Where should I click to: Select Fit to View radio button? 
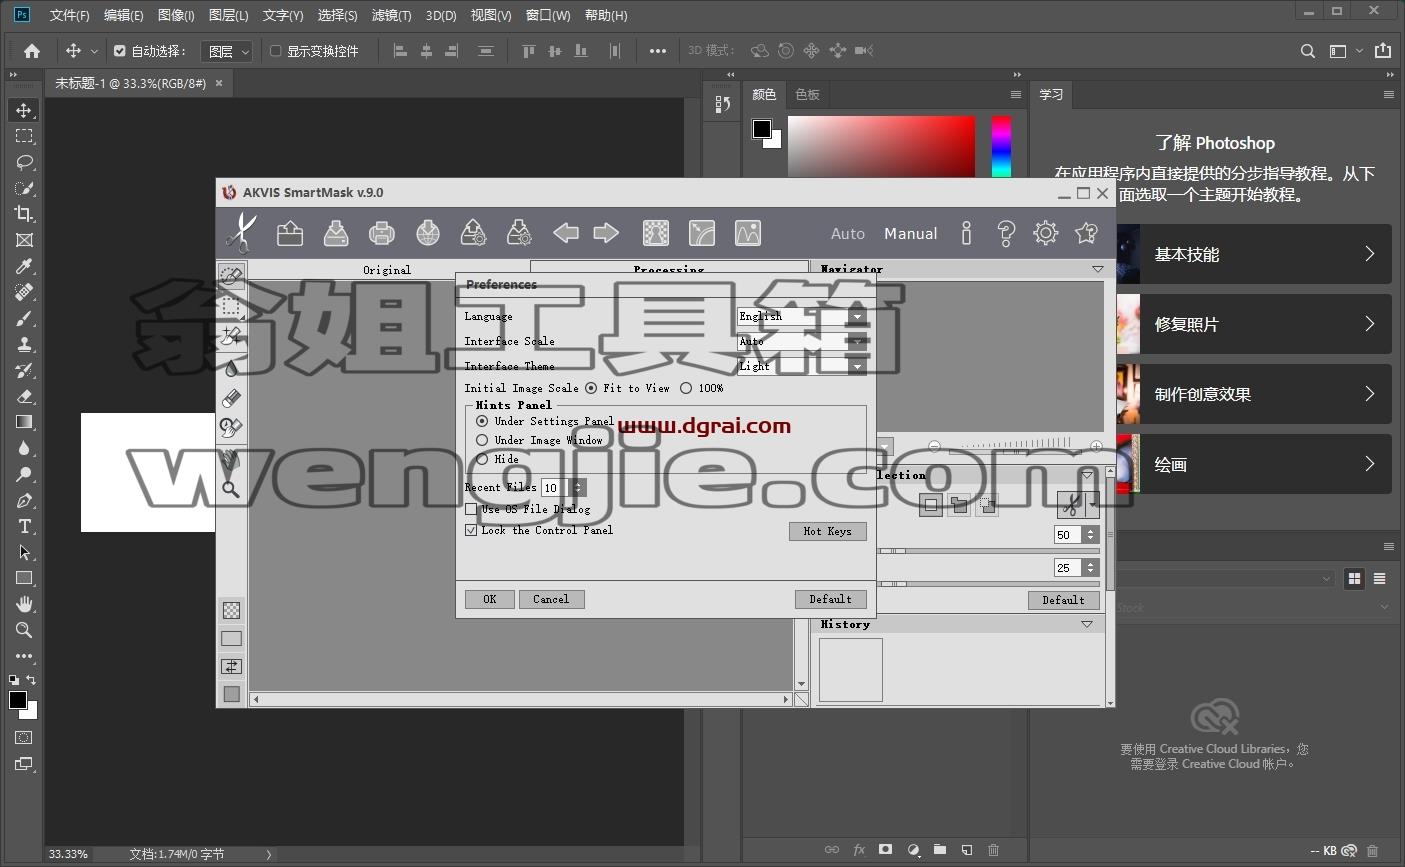[591, 388]
